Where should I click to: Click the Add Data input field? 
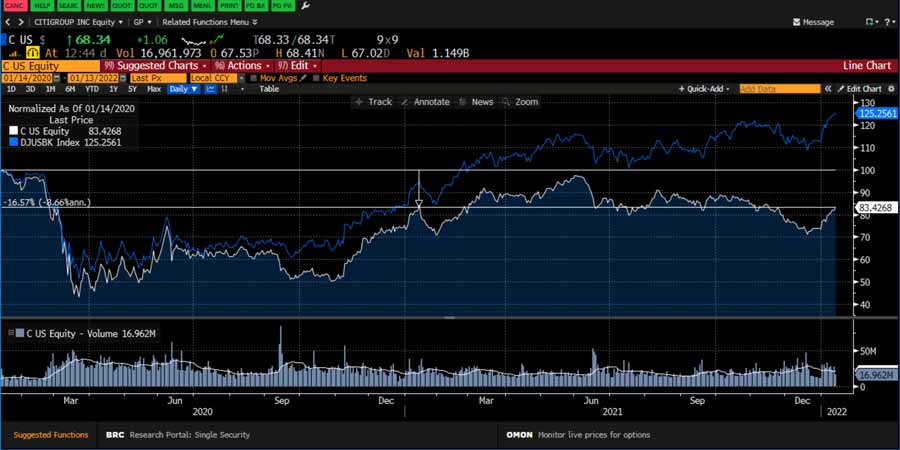pyautogui.click(x=779, y=89)
